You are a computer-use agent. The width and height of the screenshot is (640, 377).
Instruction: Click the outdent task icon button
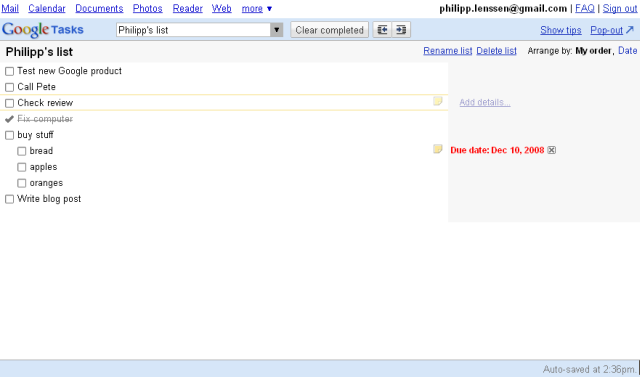tap(382, 30)
